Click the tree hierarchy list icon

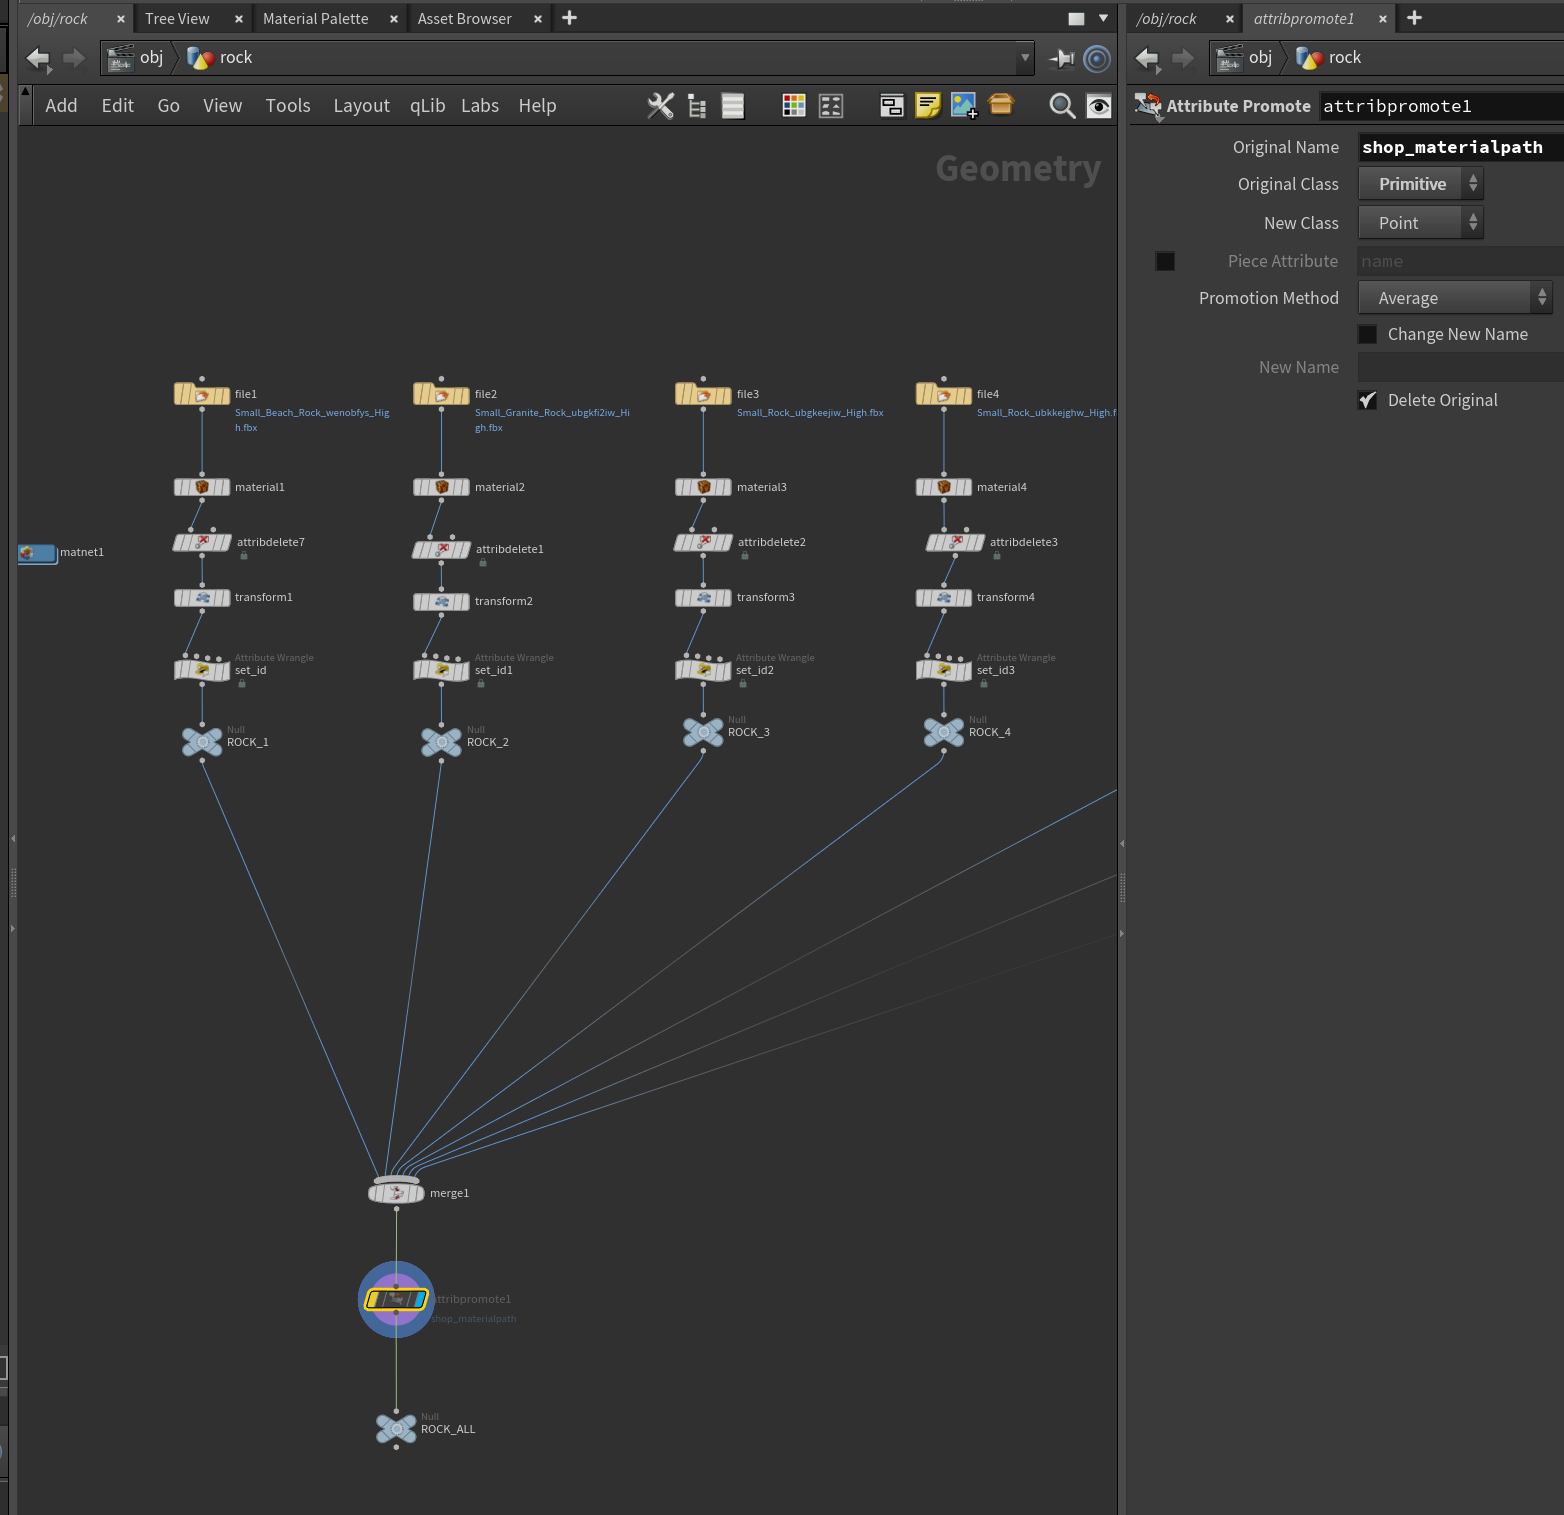coord(697,106)
